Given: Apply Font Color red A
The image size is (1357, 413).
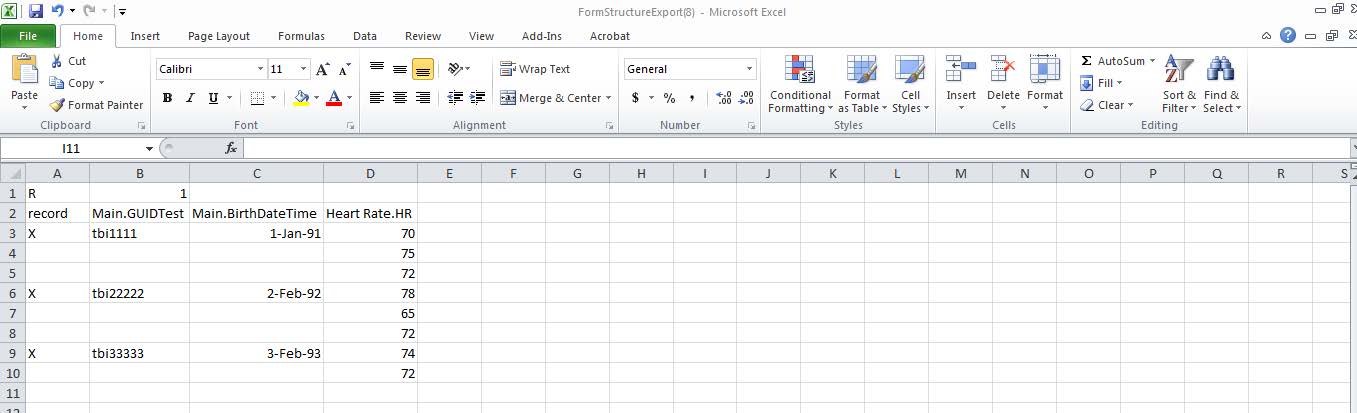Looking at the screenshot, I should click(x=334, y=98).
